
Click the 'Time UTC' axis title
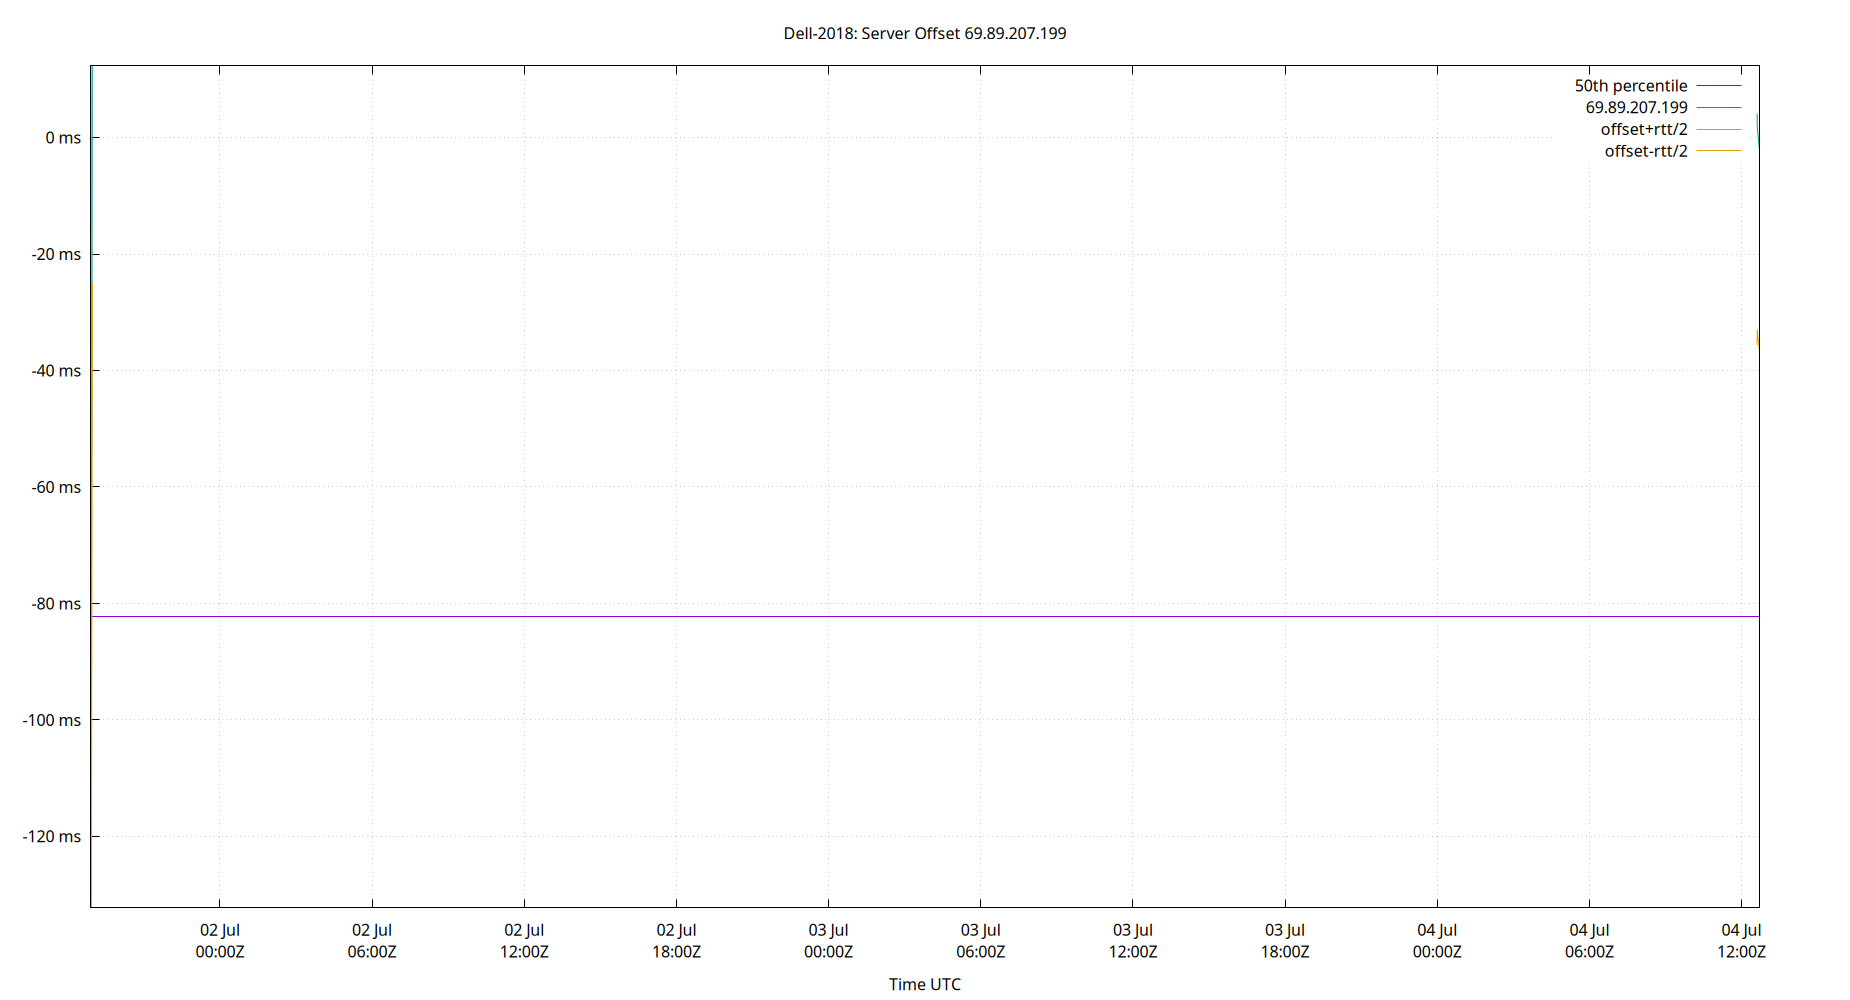point(925,984)
